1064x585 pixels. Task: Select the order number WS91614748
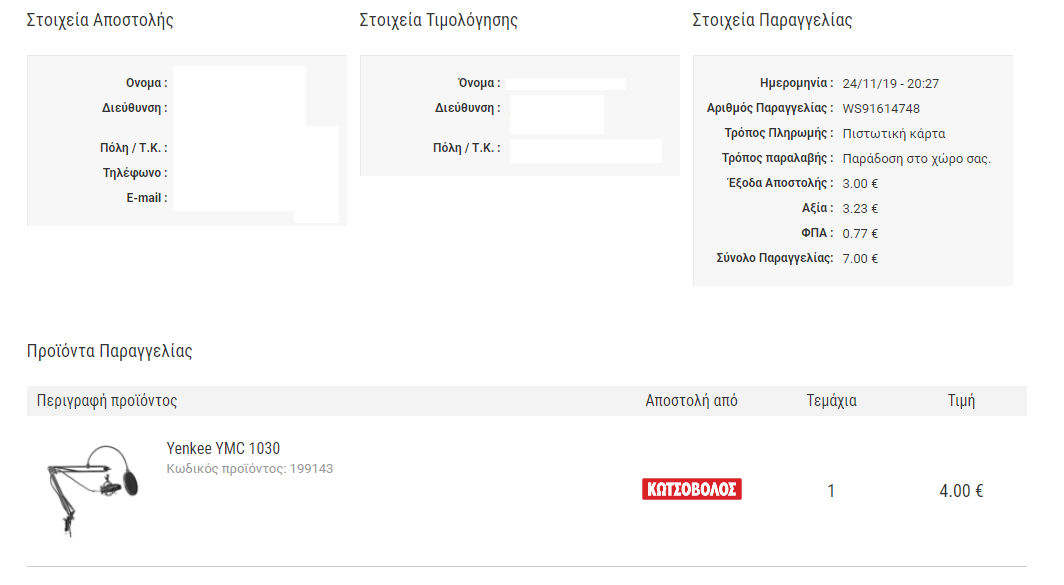click(x=881, y=108)
